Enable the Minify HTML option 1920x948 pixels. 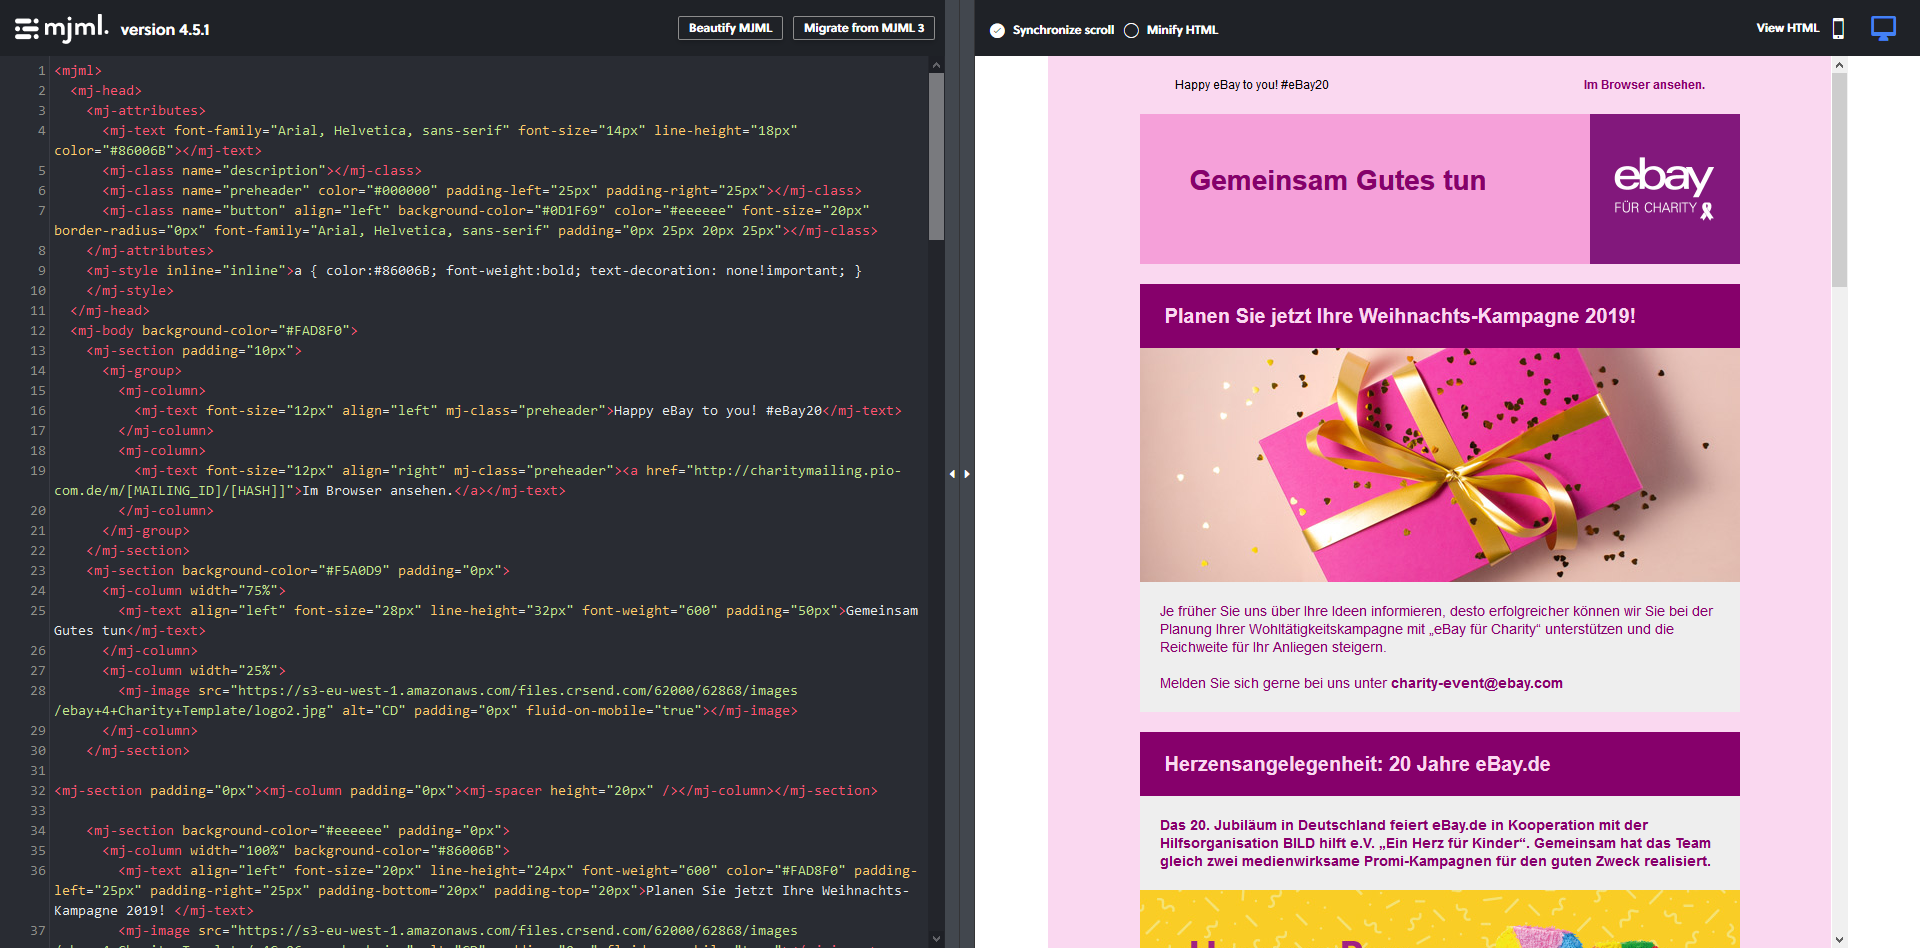click(x=1131, y=30)
